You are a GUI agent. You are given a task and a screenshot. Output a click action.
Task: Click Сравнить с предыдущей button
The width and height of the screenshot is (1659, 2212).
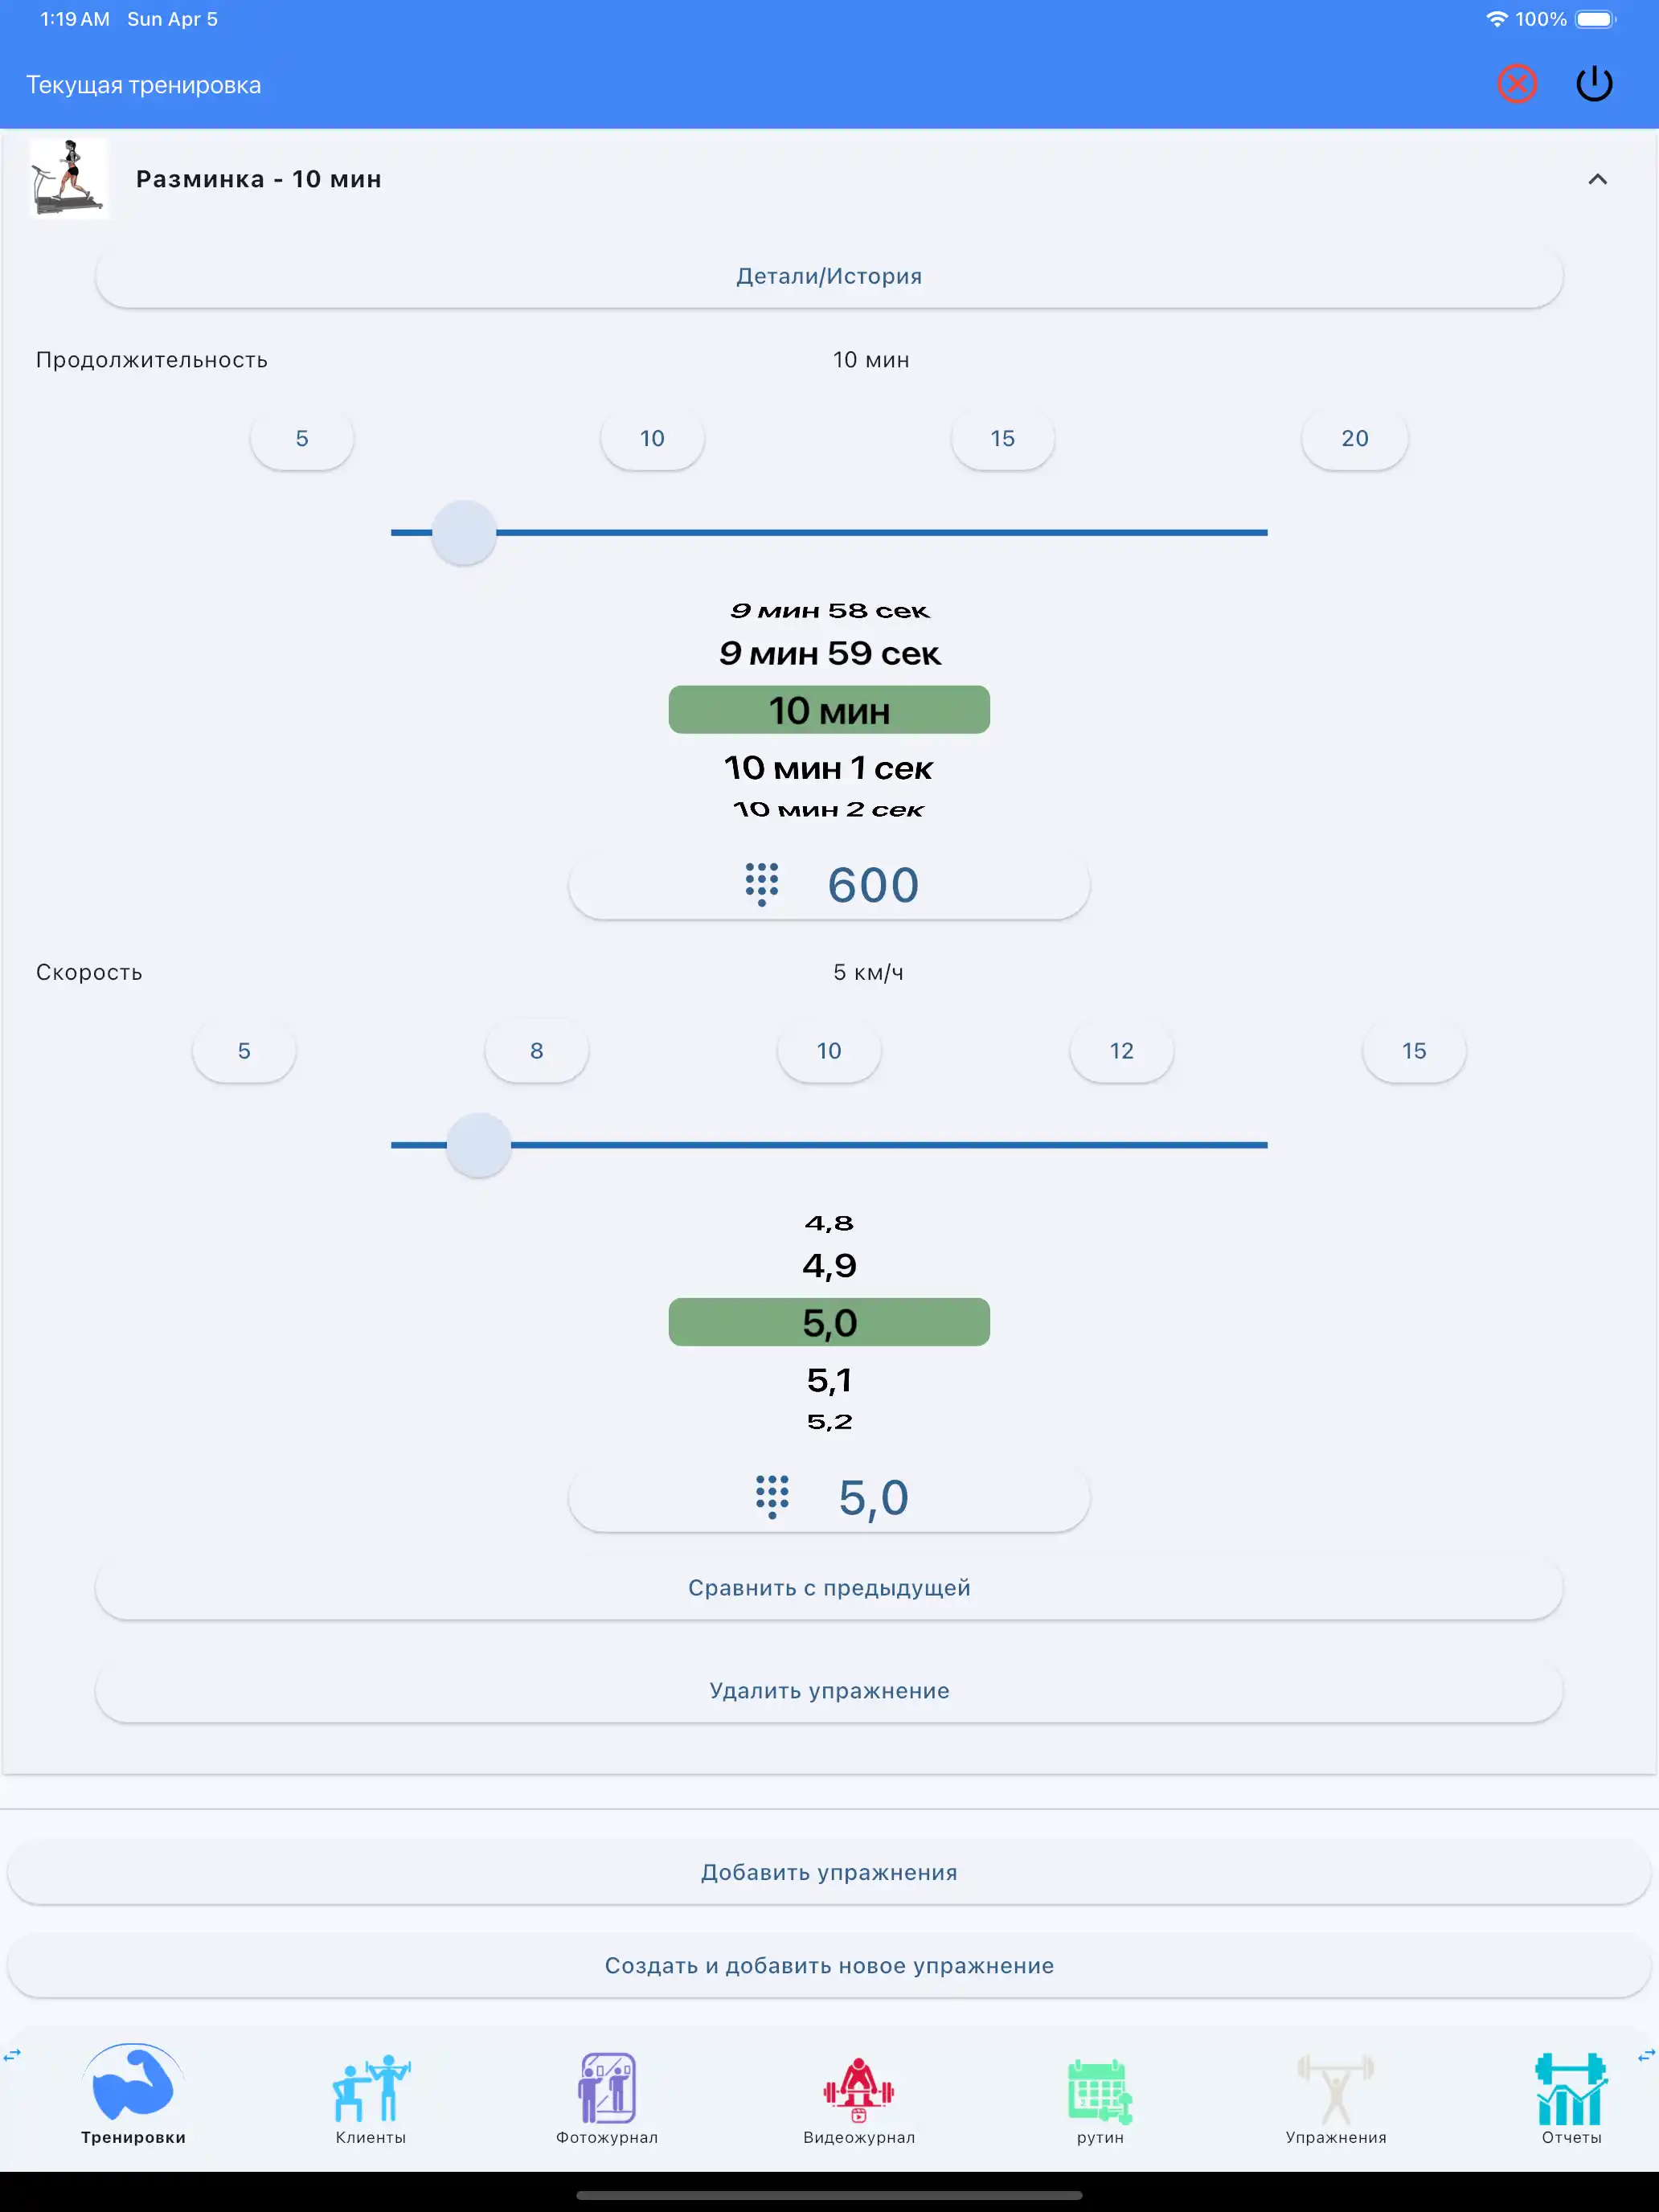point(829,1588)
